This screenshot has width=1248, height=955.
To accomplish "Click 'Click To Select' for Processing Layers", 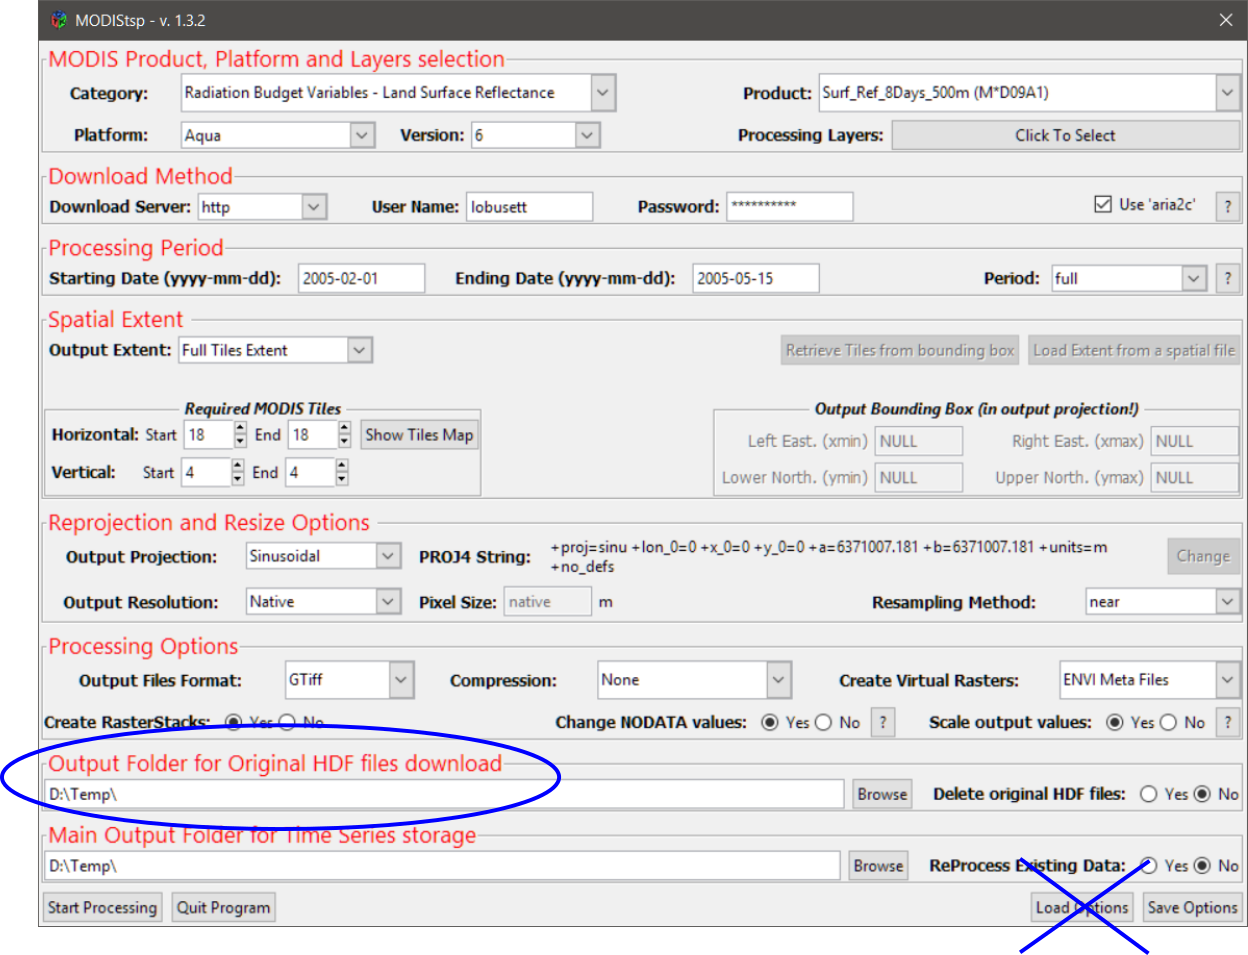I will pos(1065,135).
